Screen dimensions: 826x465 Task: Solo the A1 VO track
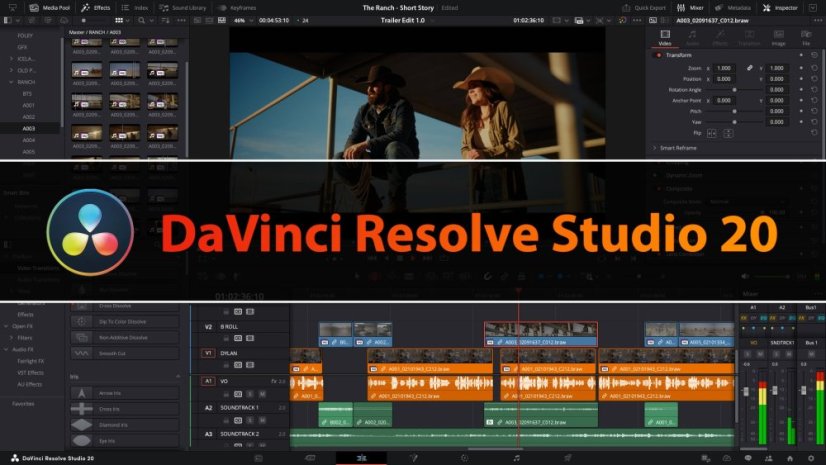[250, 394]
